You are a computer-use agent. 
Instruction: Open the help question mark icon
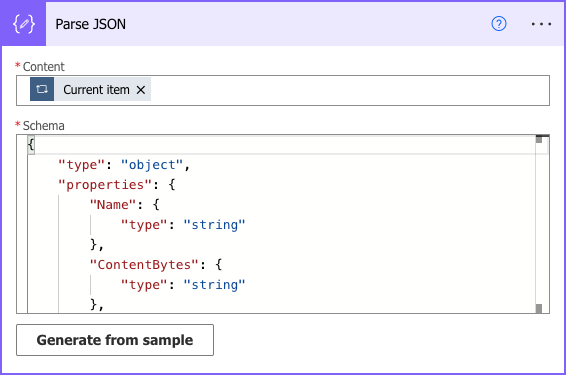pyautogui.click(x=498, y=24)
